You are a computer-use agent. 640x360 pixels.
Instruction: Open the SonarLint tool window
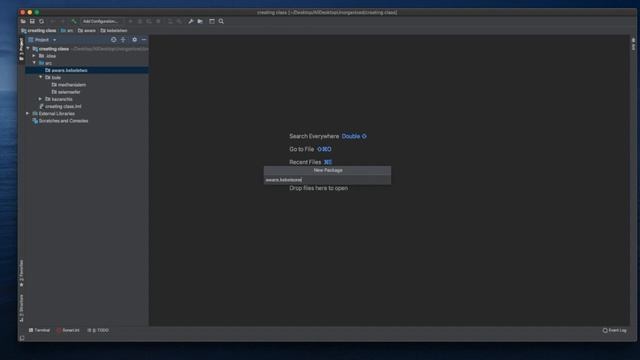tap(68, 330)
